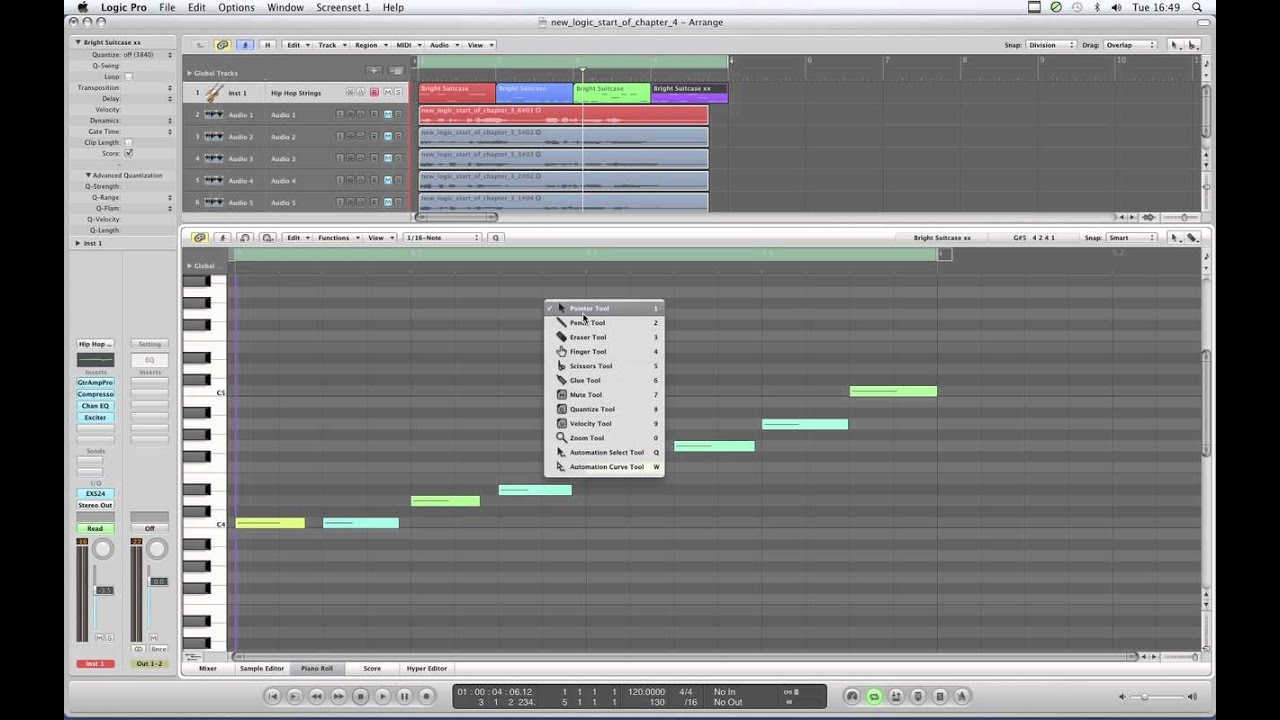The image size is (1280, 720).
Task: Toggle the green Cycle mode button
Action: (x=874, y=696)
